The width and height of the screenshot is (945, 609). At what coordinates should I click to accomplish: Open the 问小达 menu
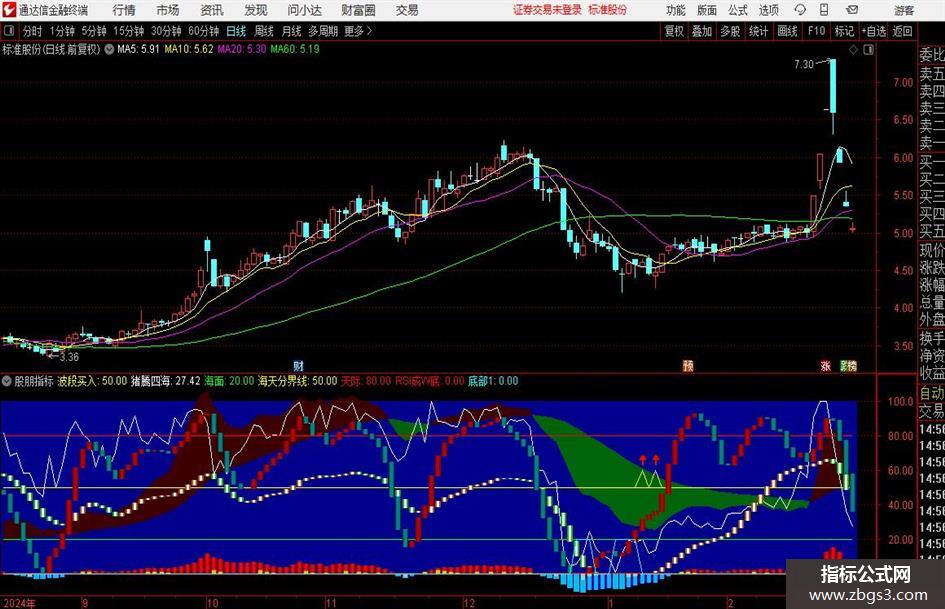point(304,10)
